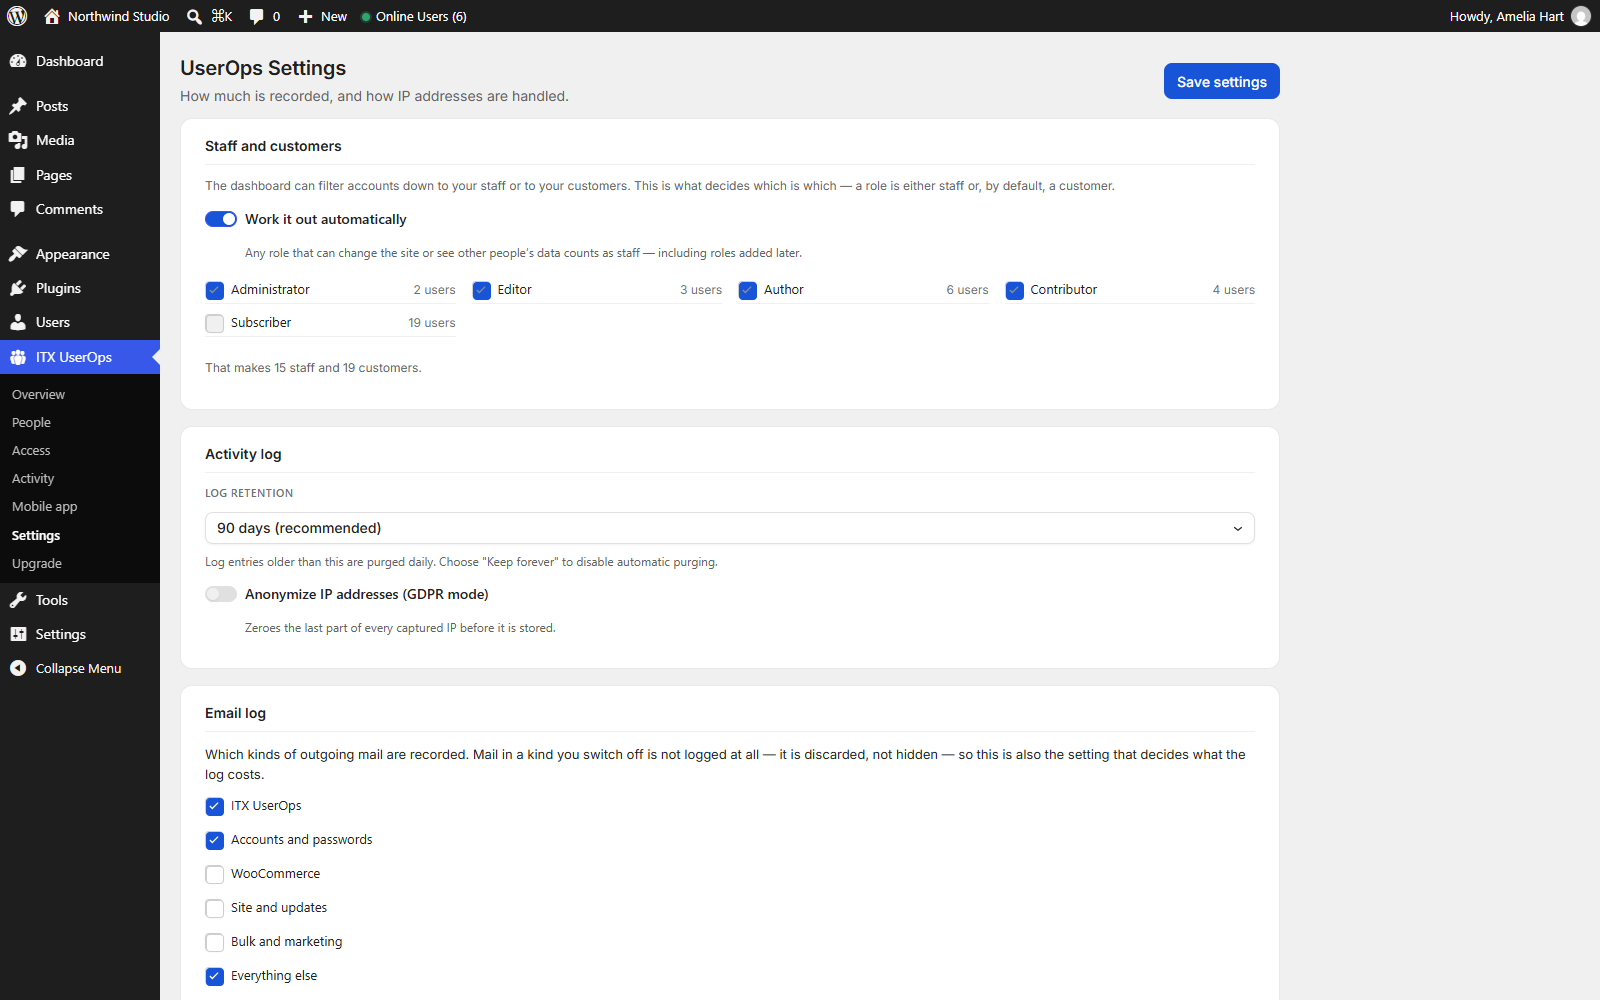Uncheck the Editor role checkbox
The height and width of the screenshot is (1000, 1600).
481,290
